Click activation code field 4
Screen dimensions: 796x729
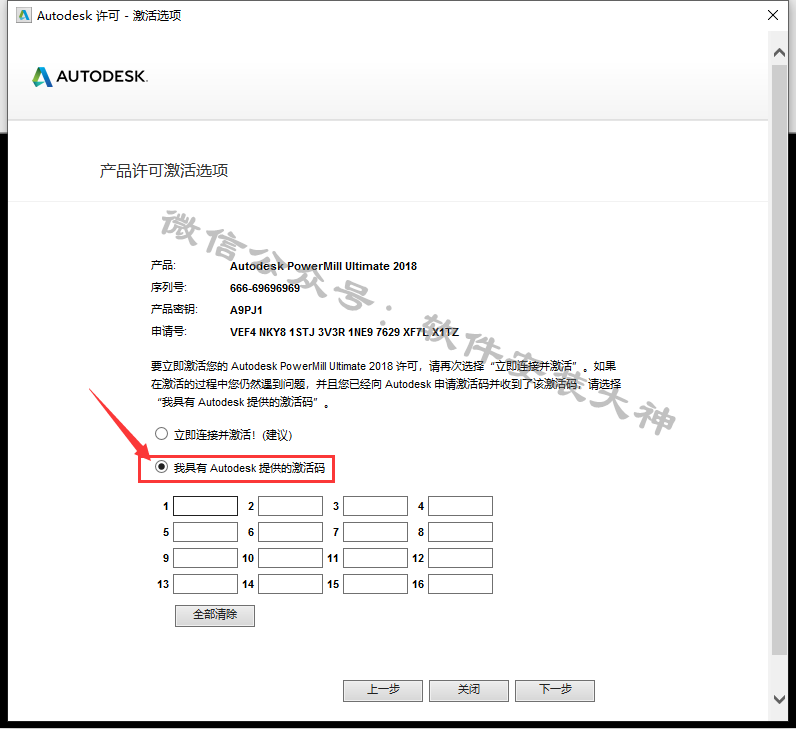click(x=460, y=506)
